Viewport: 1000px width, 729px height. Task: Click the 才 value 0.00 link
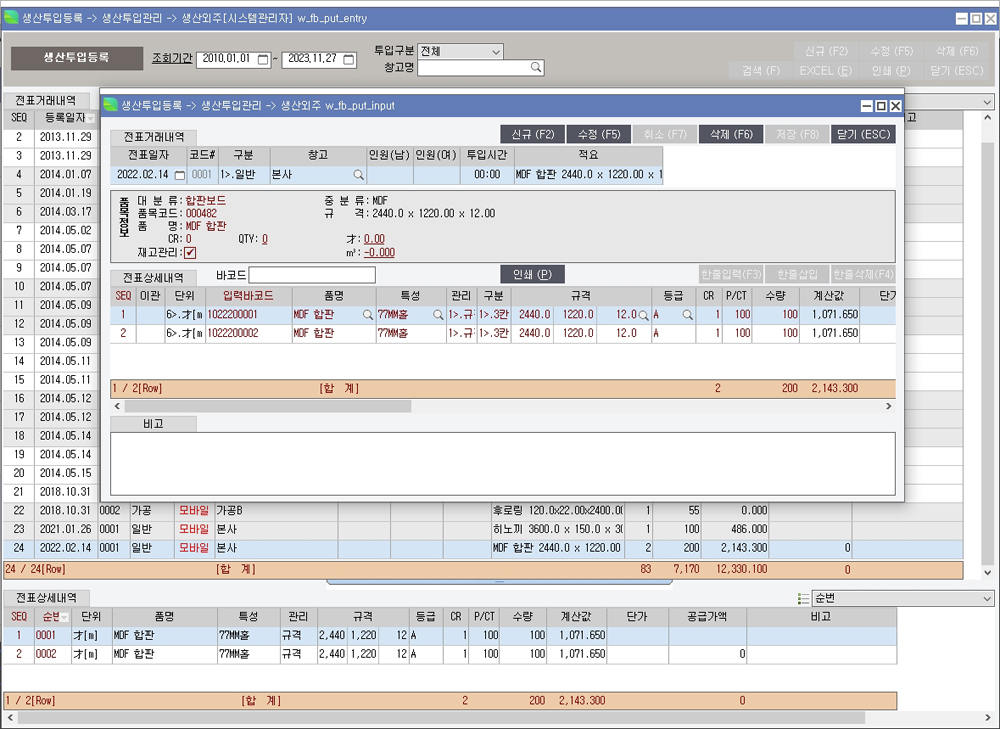pos(374,239)
